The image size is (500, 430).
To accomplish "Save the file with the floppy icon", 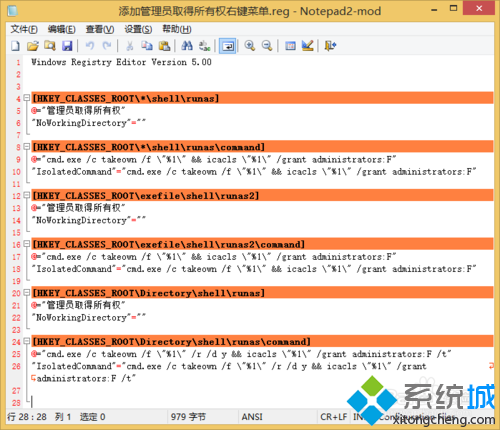I will pyautogui.click(x=67, y=46).
